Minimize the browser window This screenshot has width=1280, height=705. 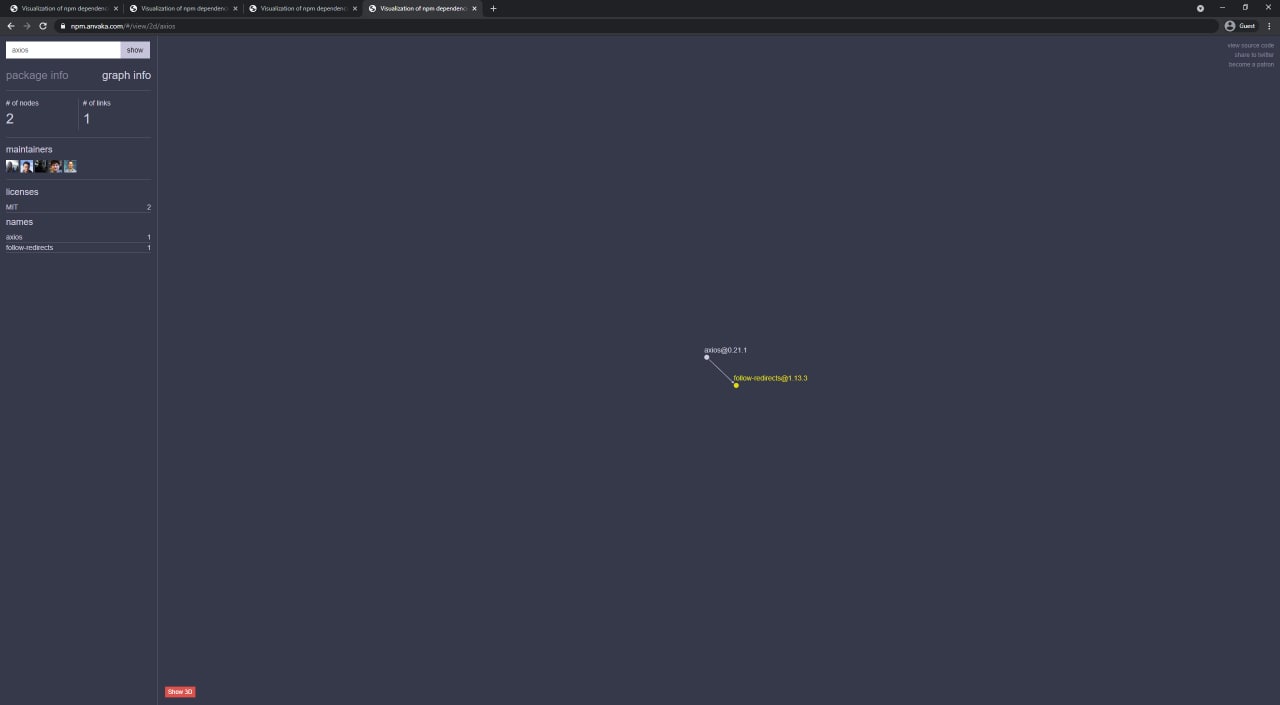(x=1222, y=8)
